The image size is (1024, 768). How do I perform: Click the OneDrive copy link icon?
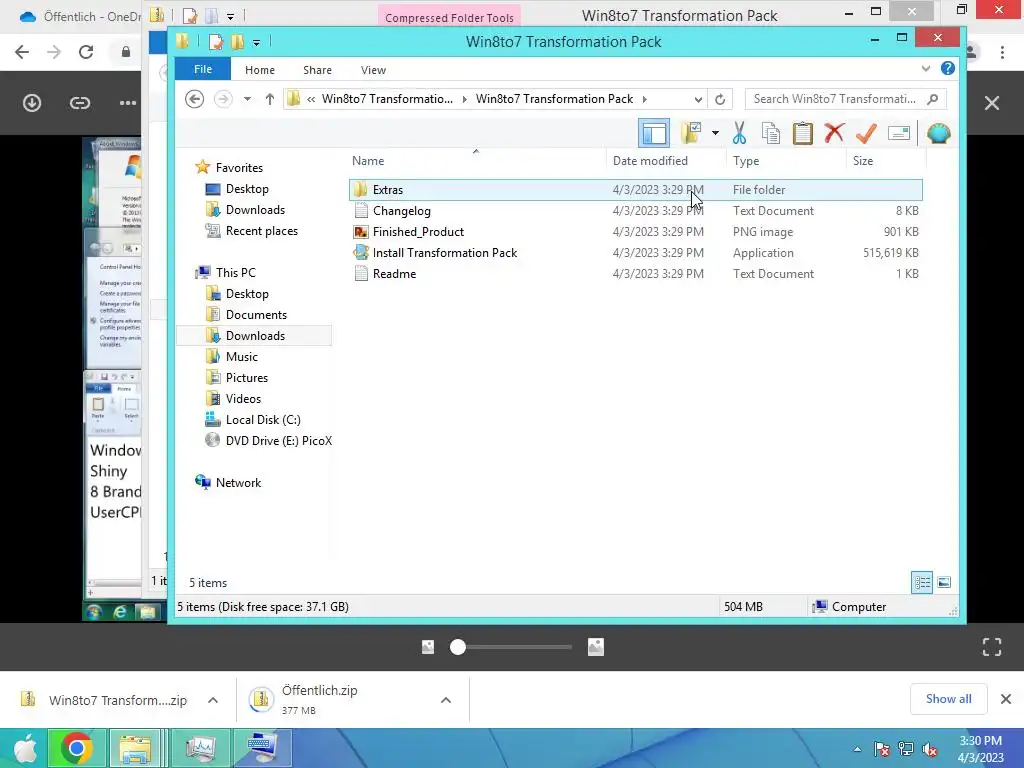click(80, 103)
